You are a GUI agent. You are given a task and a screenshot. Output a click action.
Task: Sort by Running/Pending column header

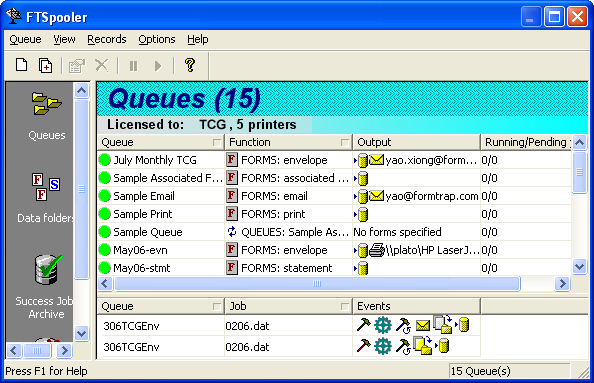point(526,142)
